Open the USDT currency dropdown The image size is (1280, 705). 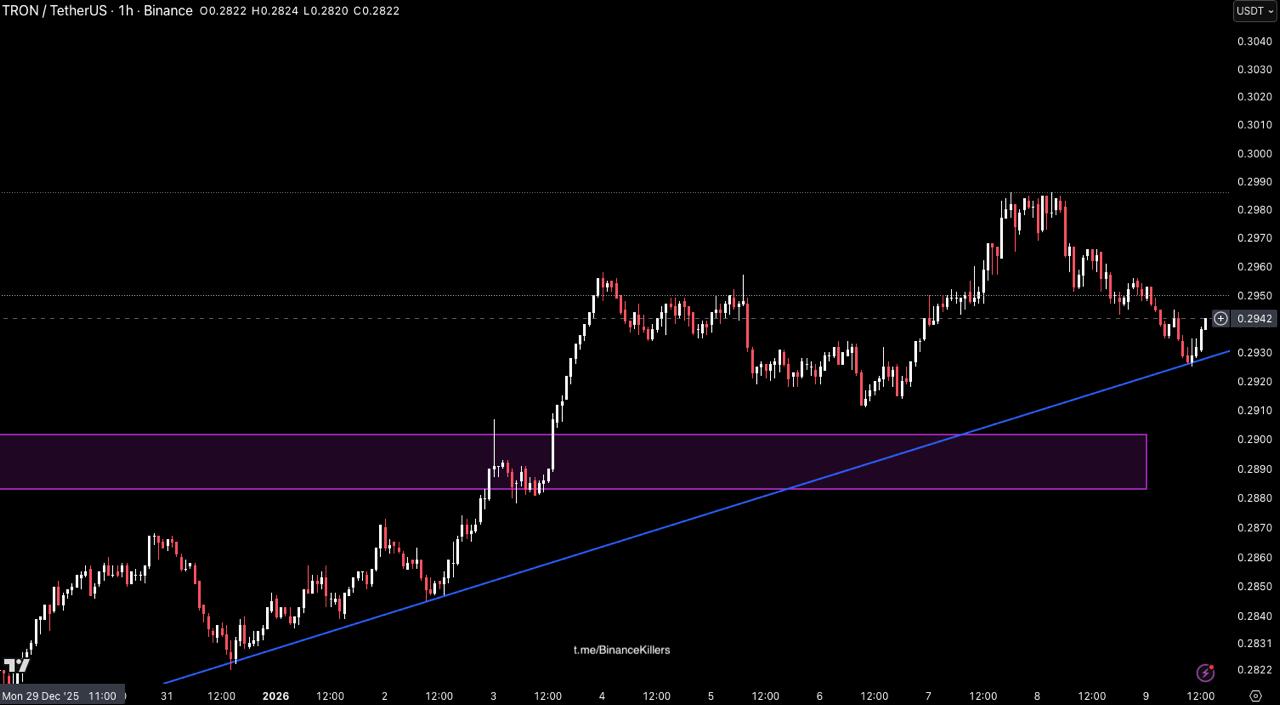tap(1254, 11)
